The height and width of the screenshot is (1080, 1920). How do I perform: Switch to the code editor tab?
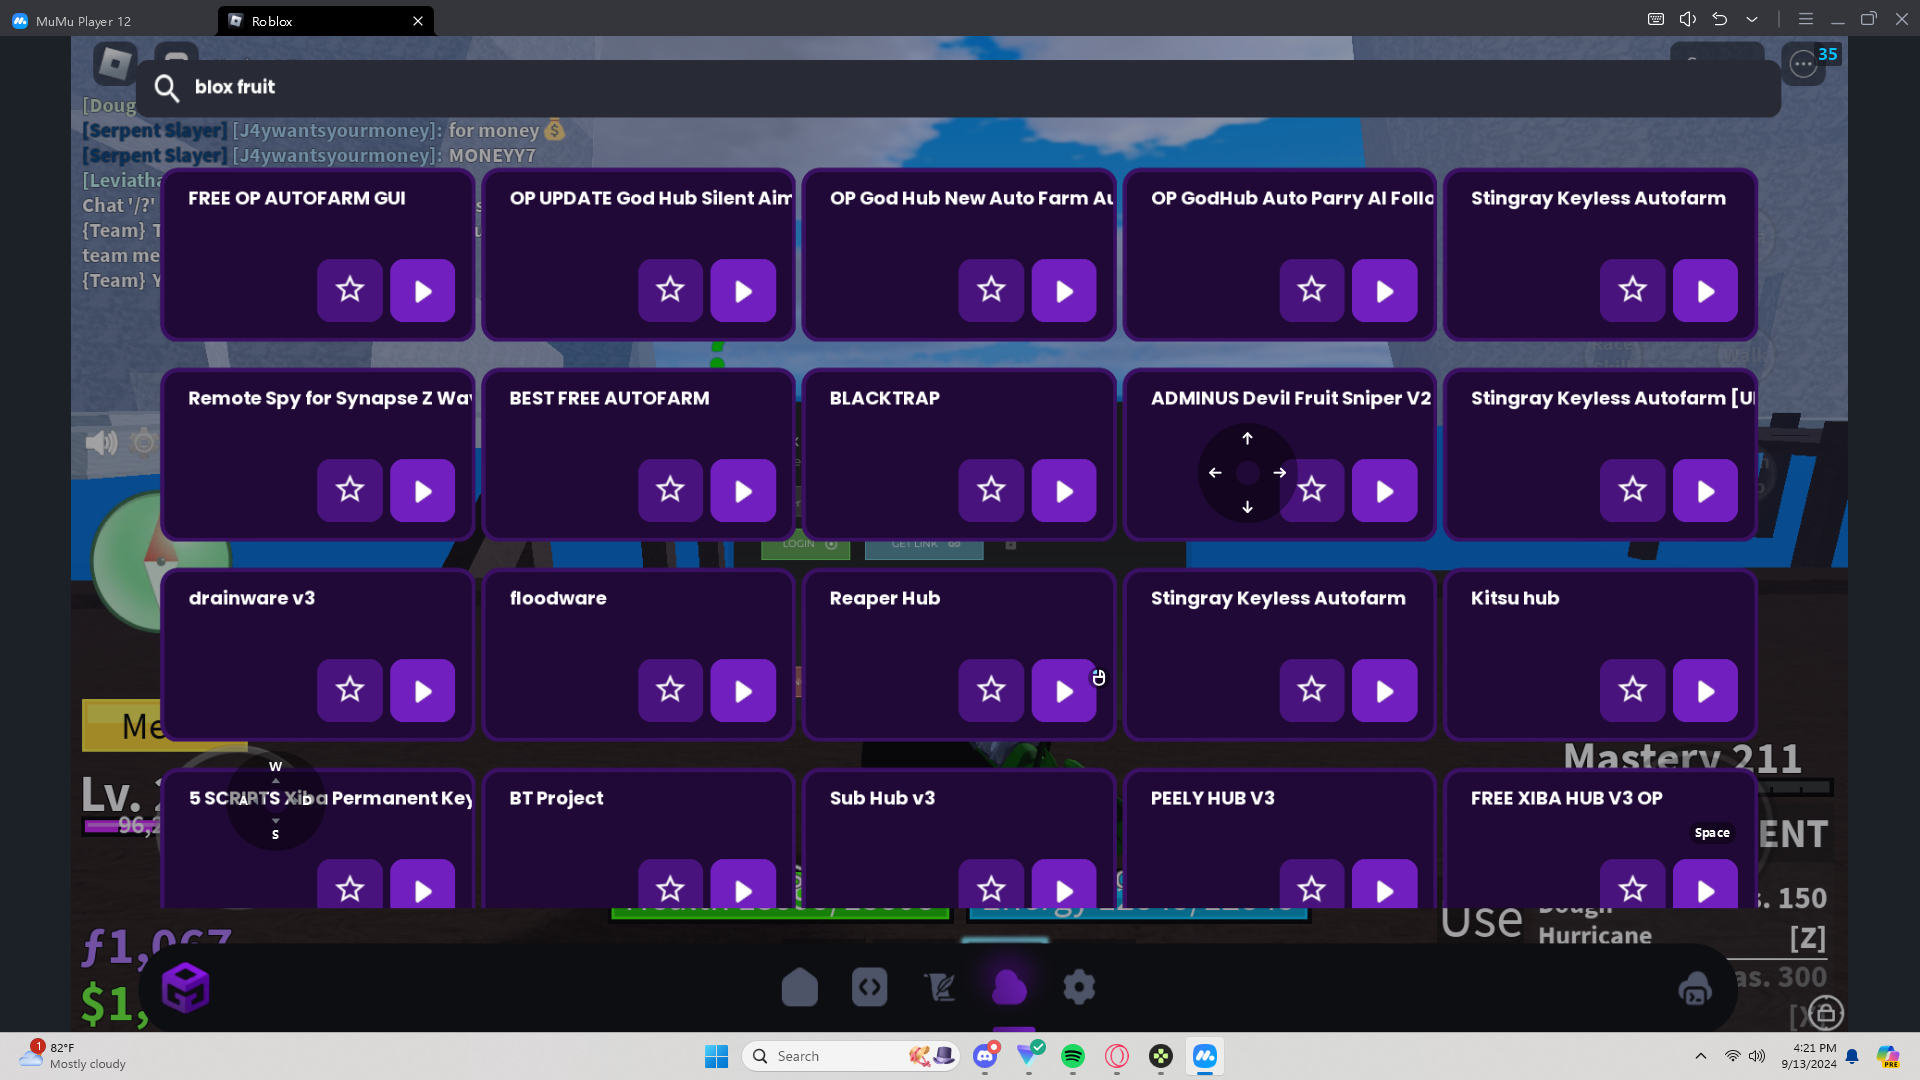pyautogui.click(x=870, y=988)
